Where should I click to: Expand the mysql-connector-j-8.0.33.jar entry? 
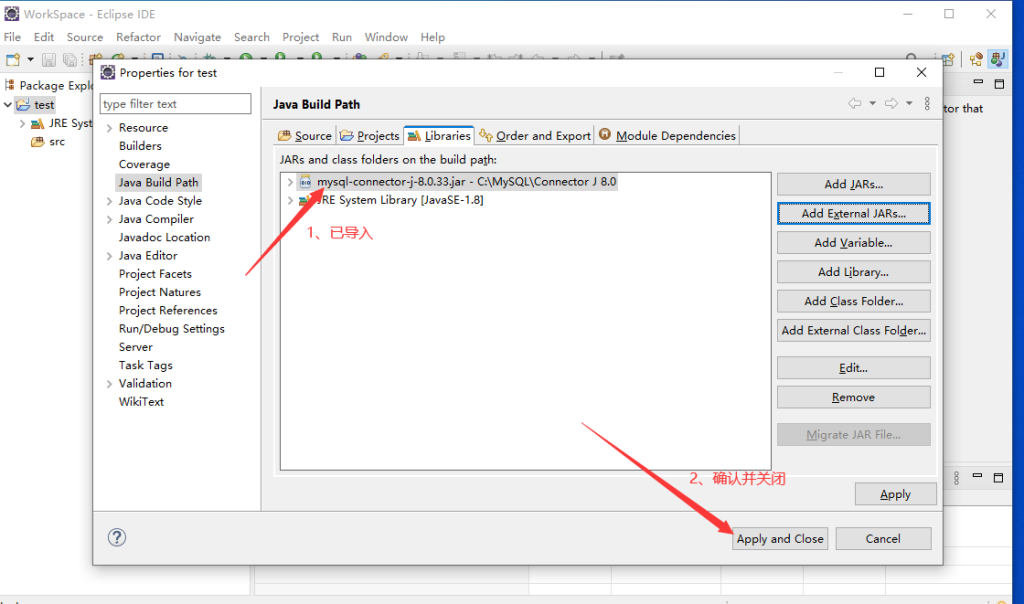click(x=290, y=182)
